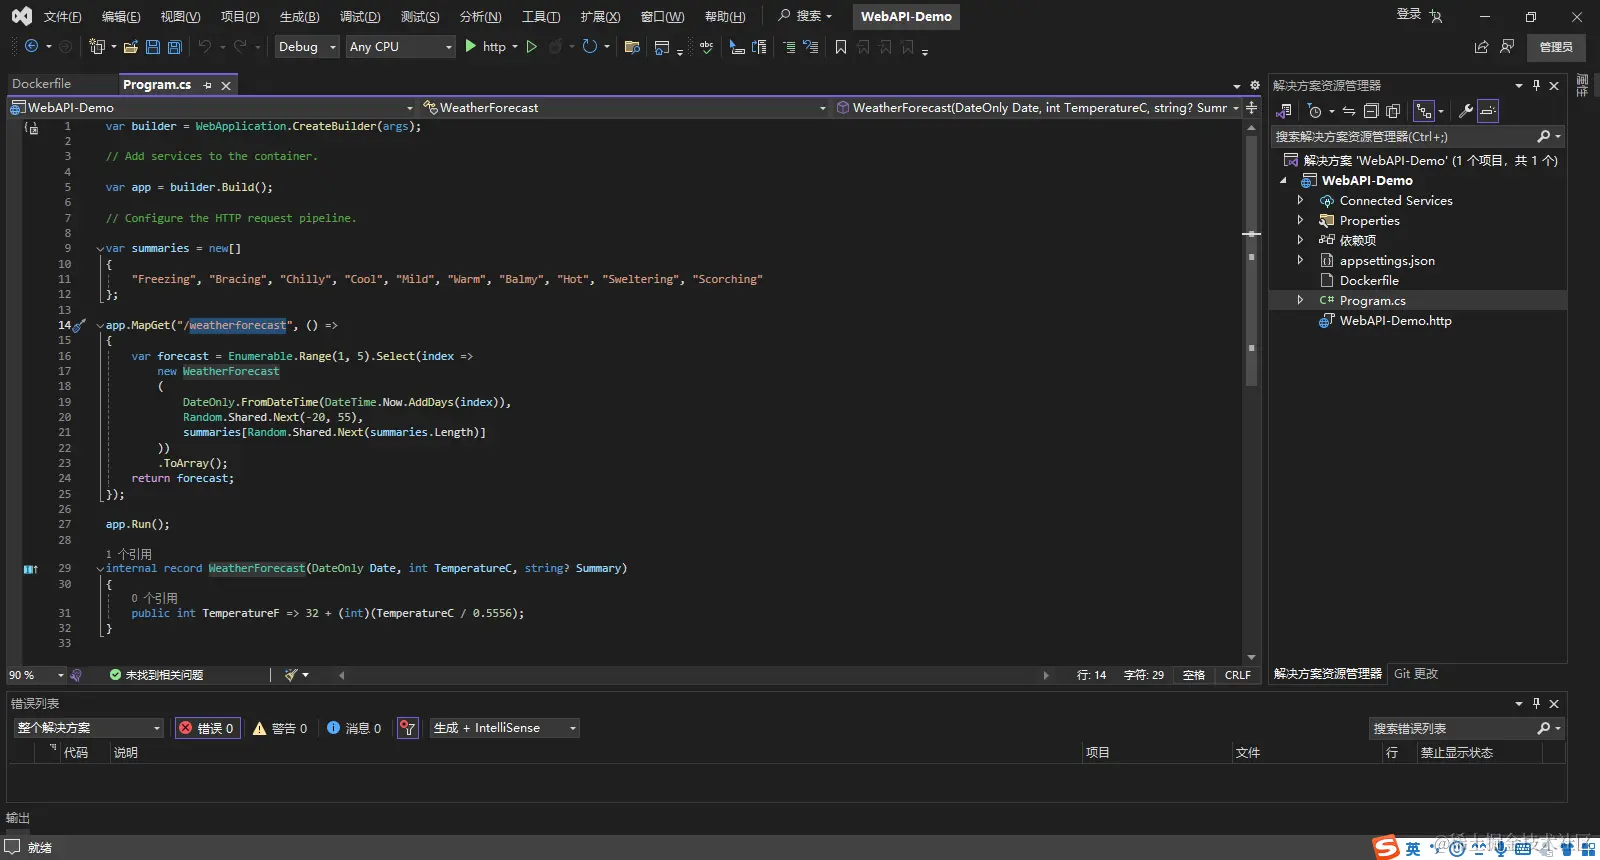Click the editor vertical scrollbar thumb
The width and height of the screenshot is (1600, 860).
(x=1251, y=262)
